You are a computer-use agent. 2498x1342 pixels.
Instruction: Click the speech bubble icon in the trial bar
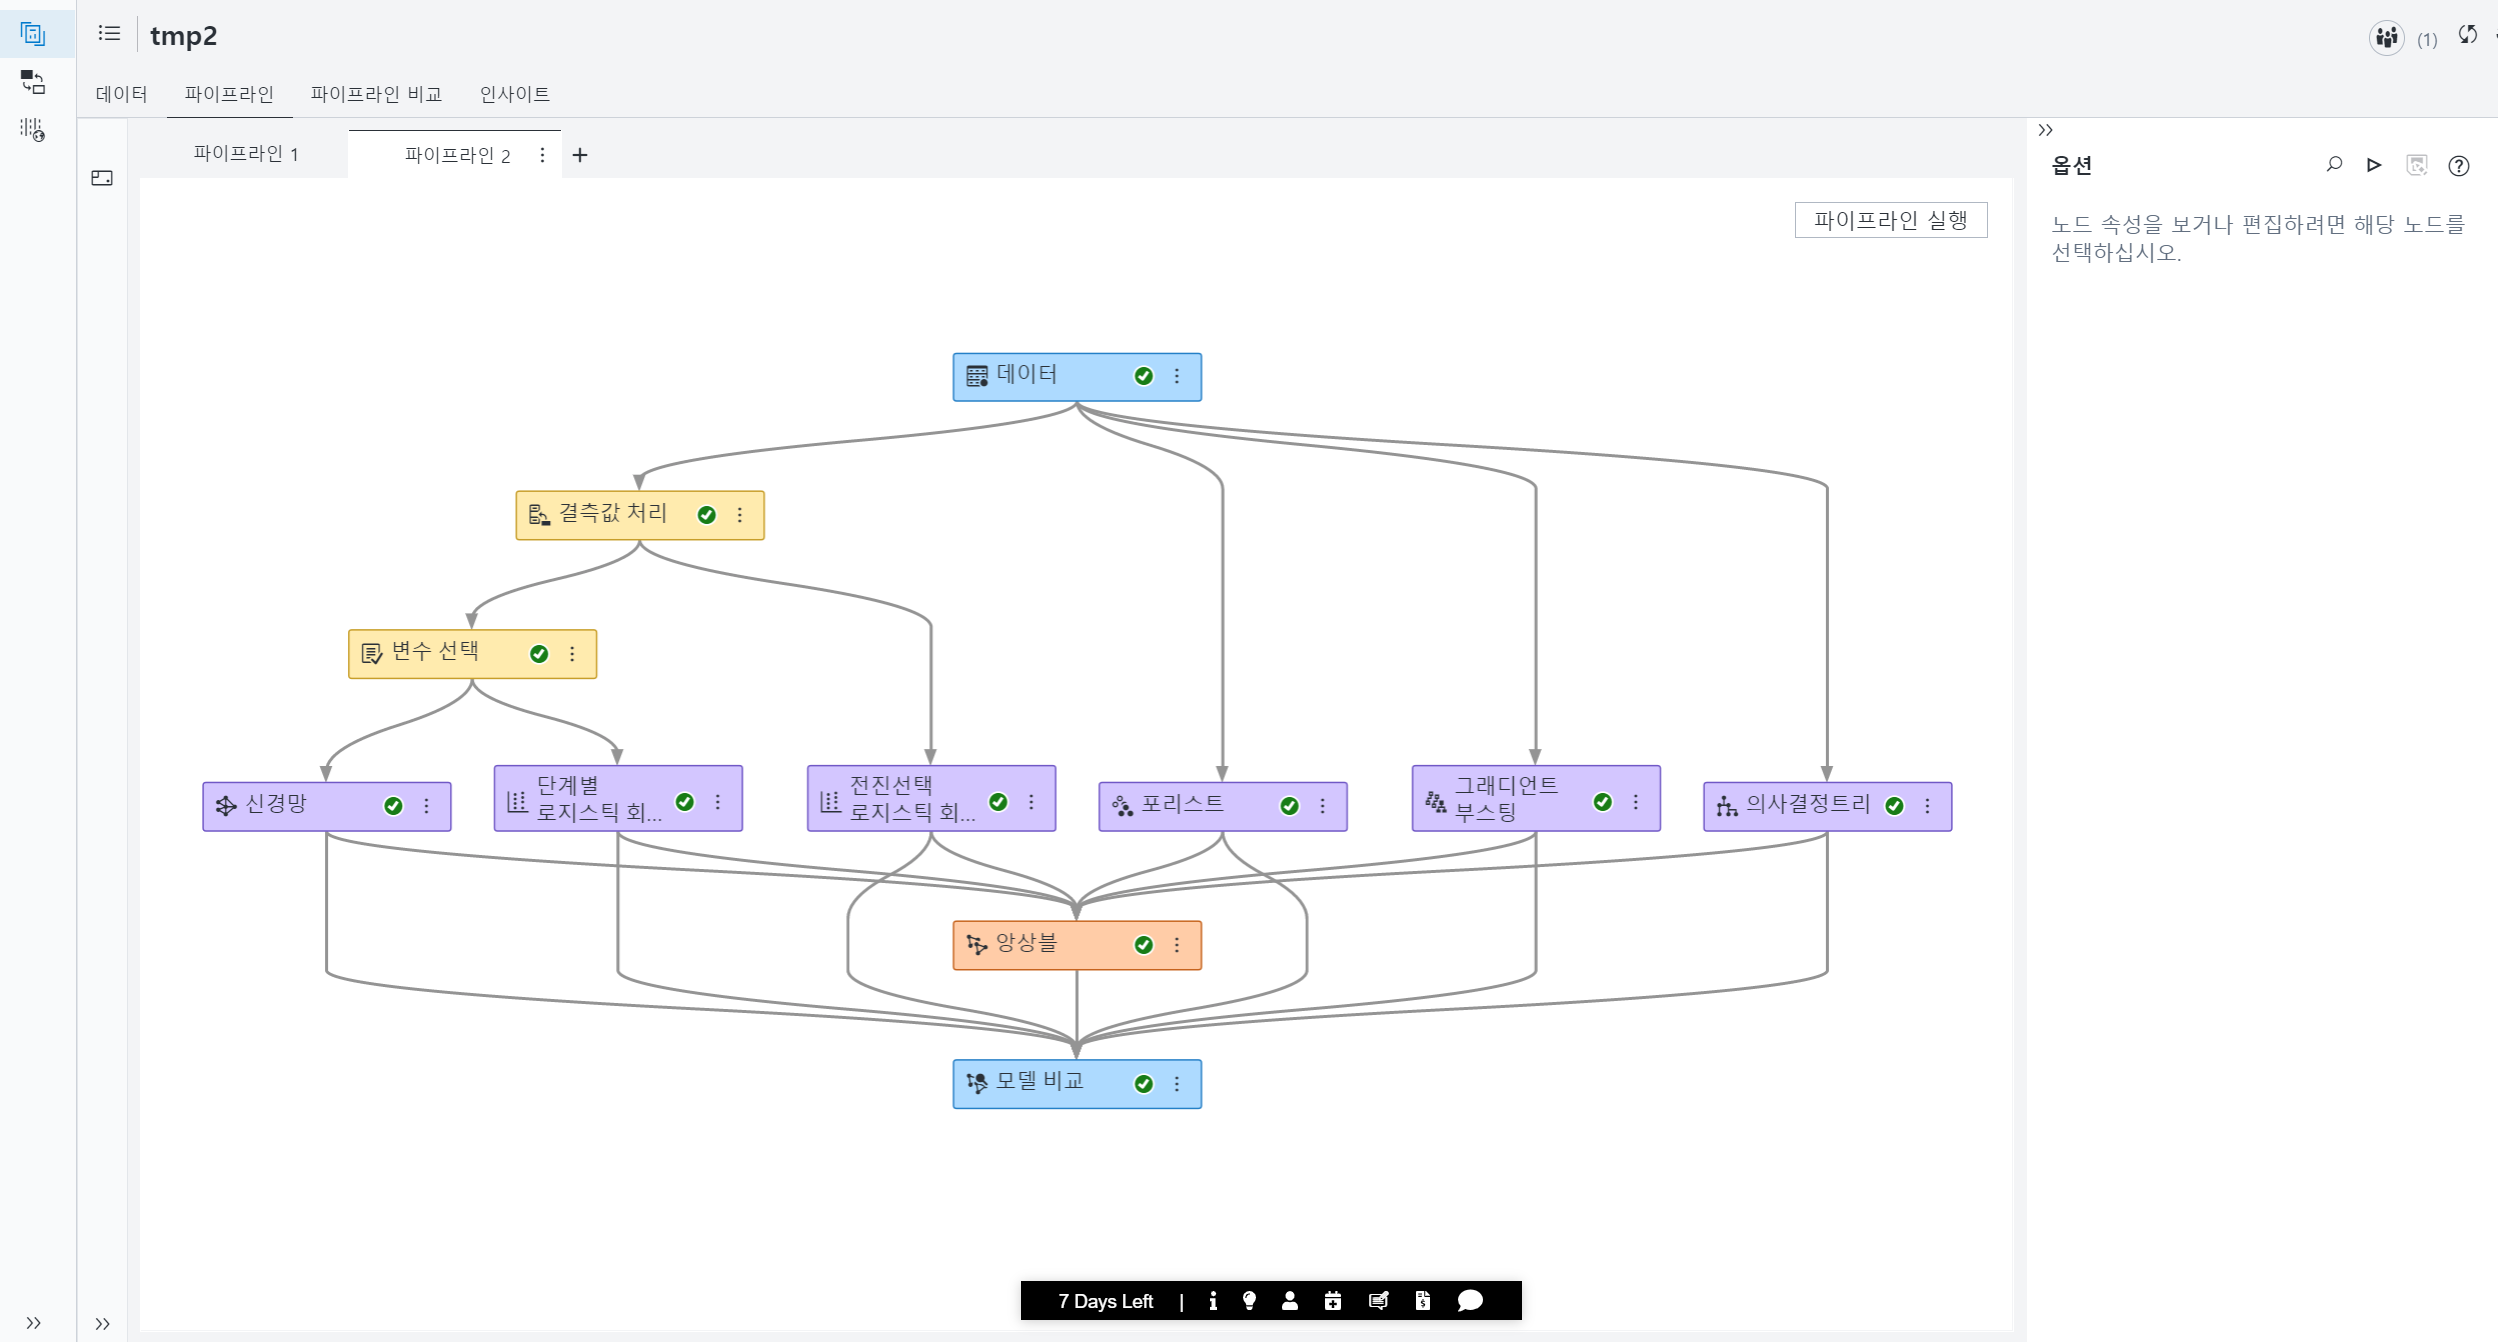(1470, 1300)
